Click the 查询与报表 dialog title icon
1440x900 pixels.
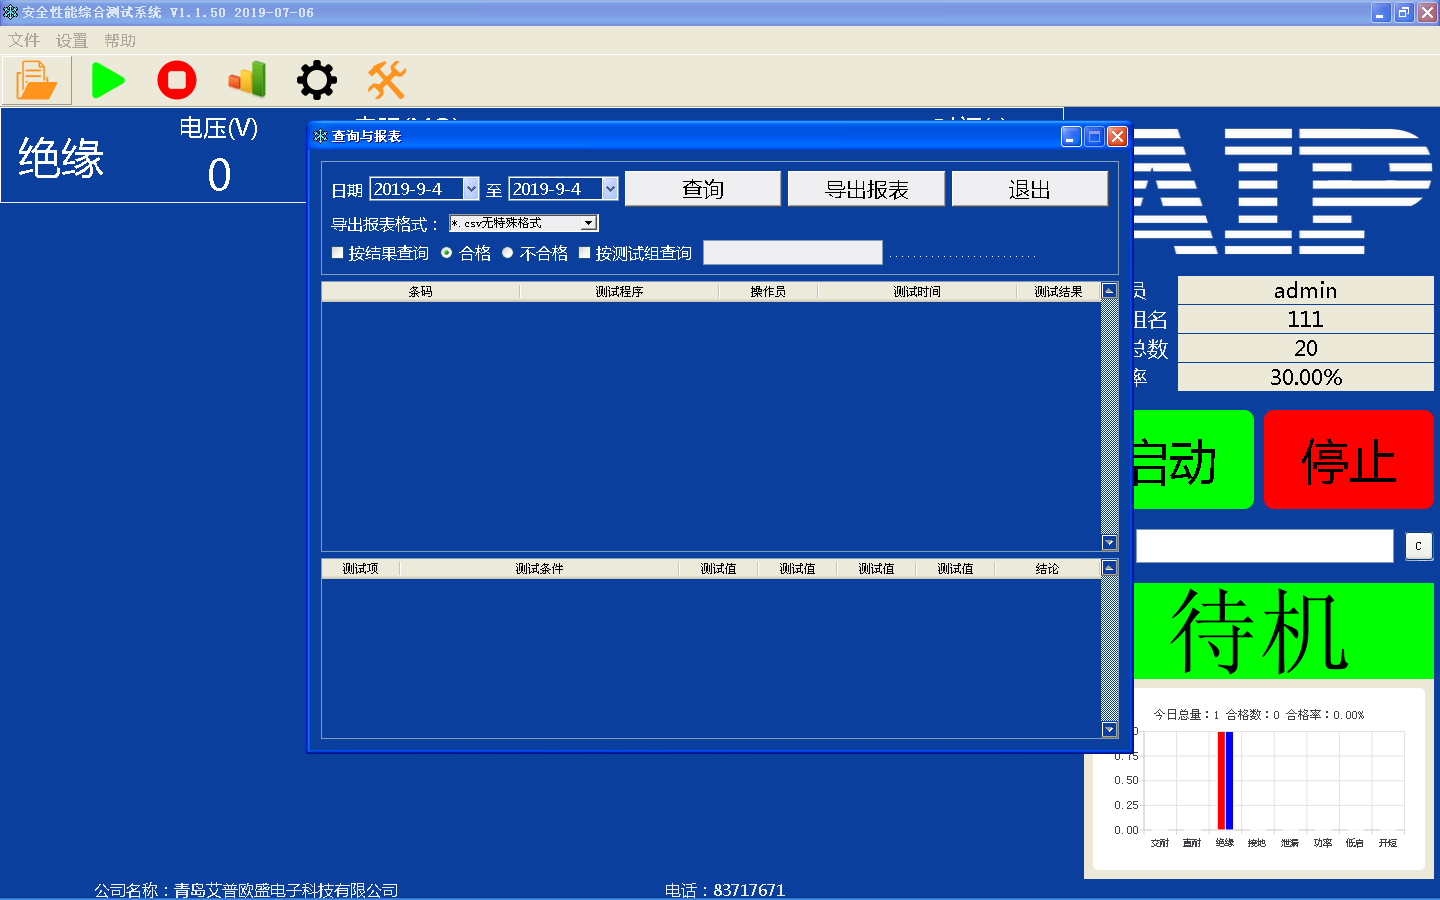320,136
